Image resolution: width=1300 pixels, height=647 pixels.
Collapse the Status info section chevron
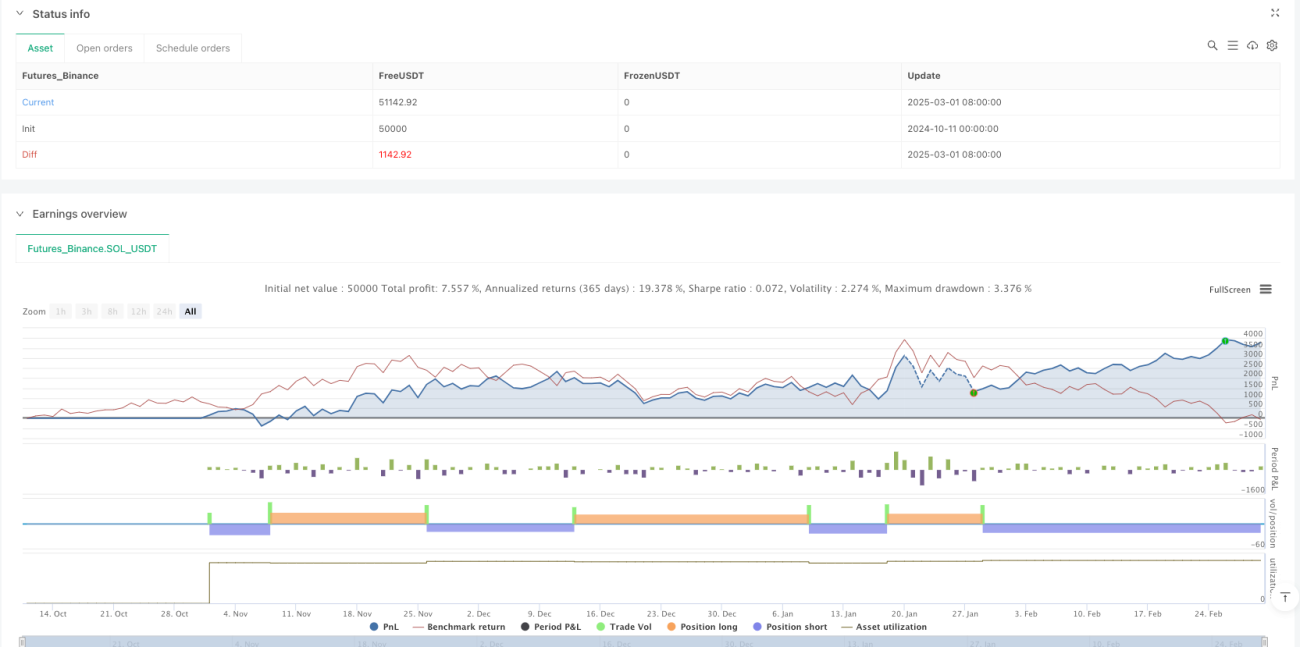coord(20,14)
